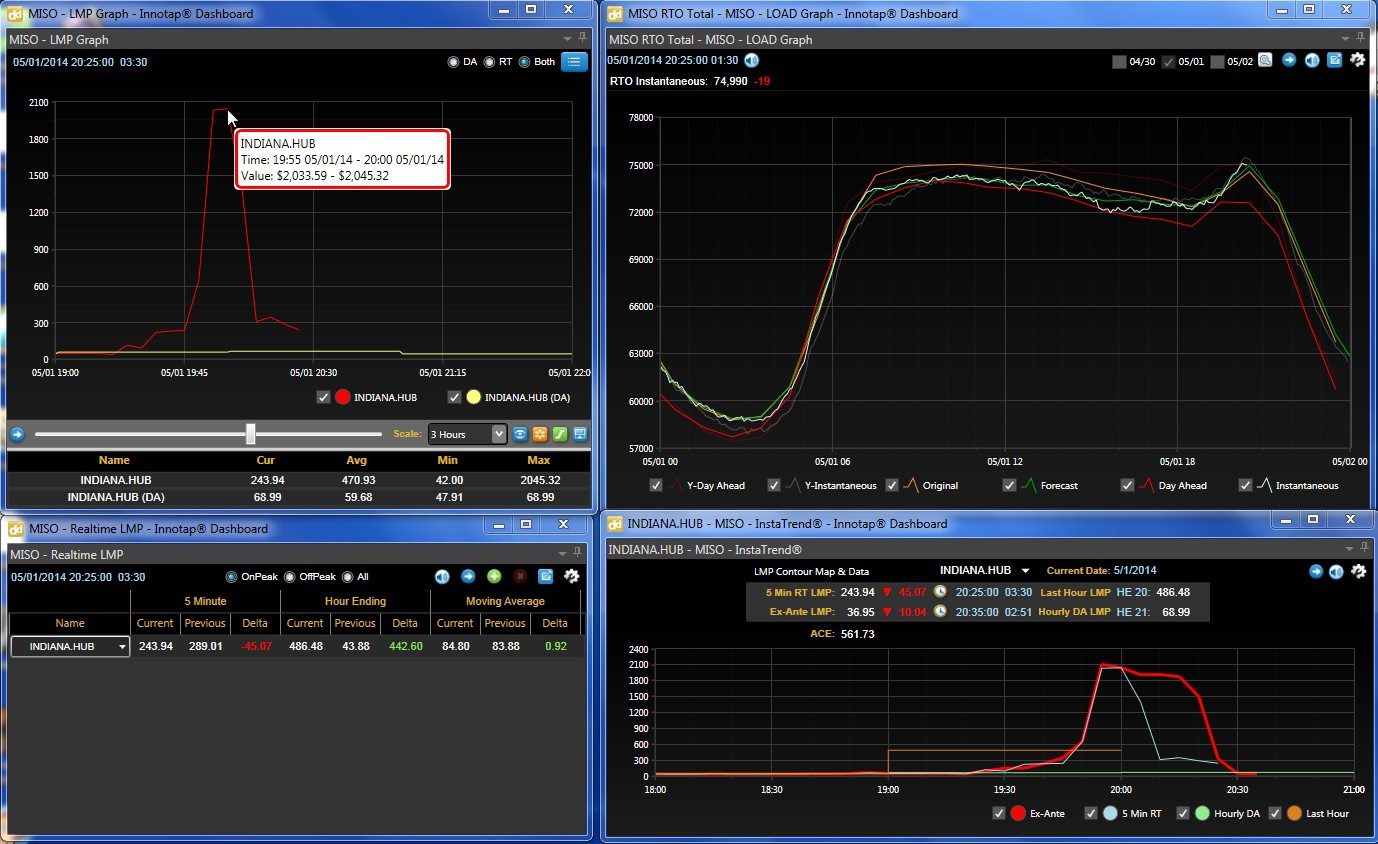Open the gear settings in InstaTrend panel
The height and width of the screenshot is (844, 1378).
pyautogui.click(x=1358, y=571)
